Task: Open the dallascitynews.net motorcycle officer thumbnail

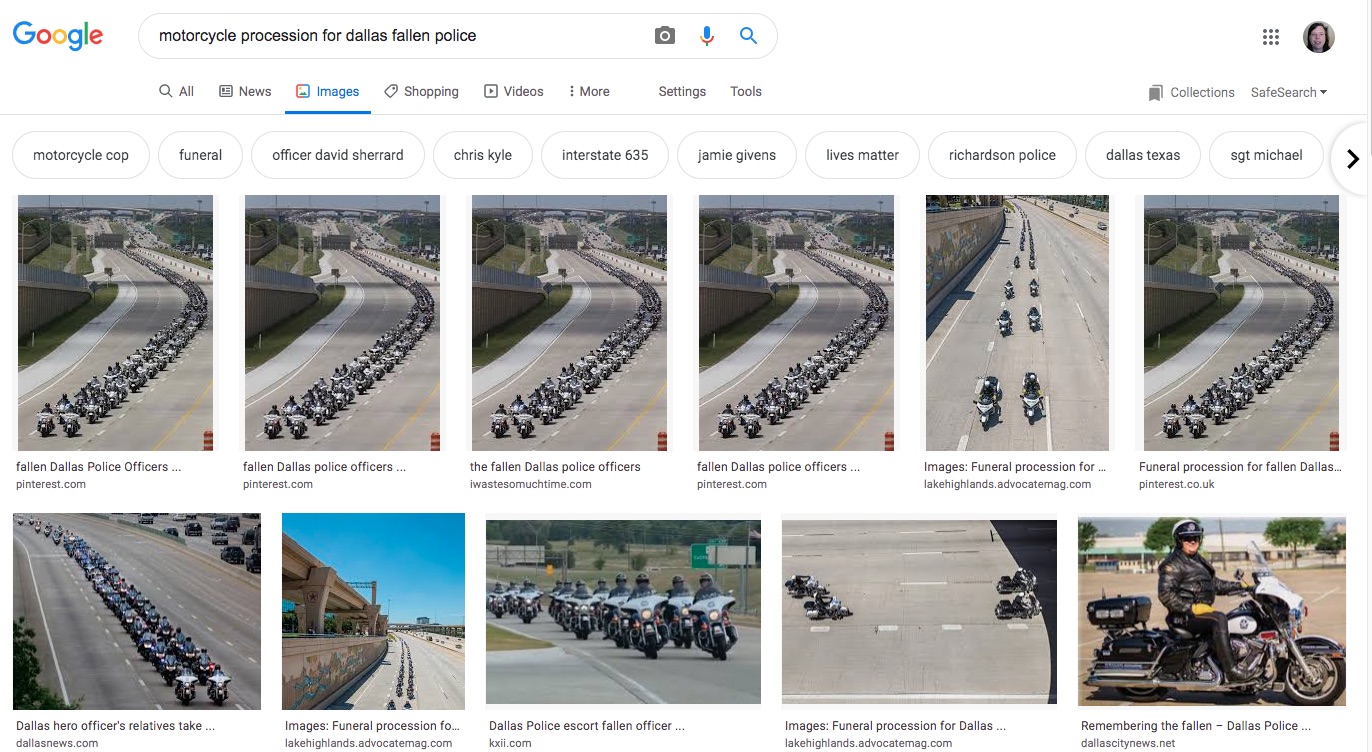Action: pos(1212,612)
